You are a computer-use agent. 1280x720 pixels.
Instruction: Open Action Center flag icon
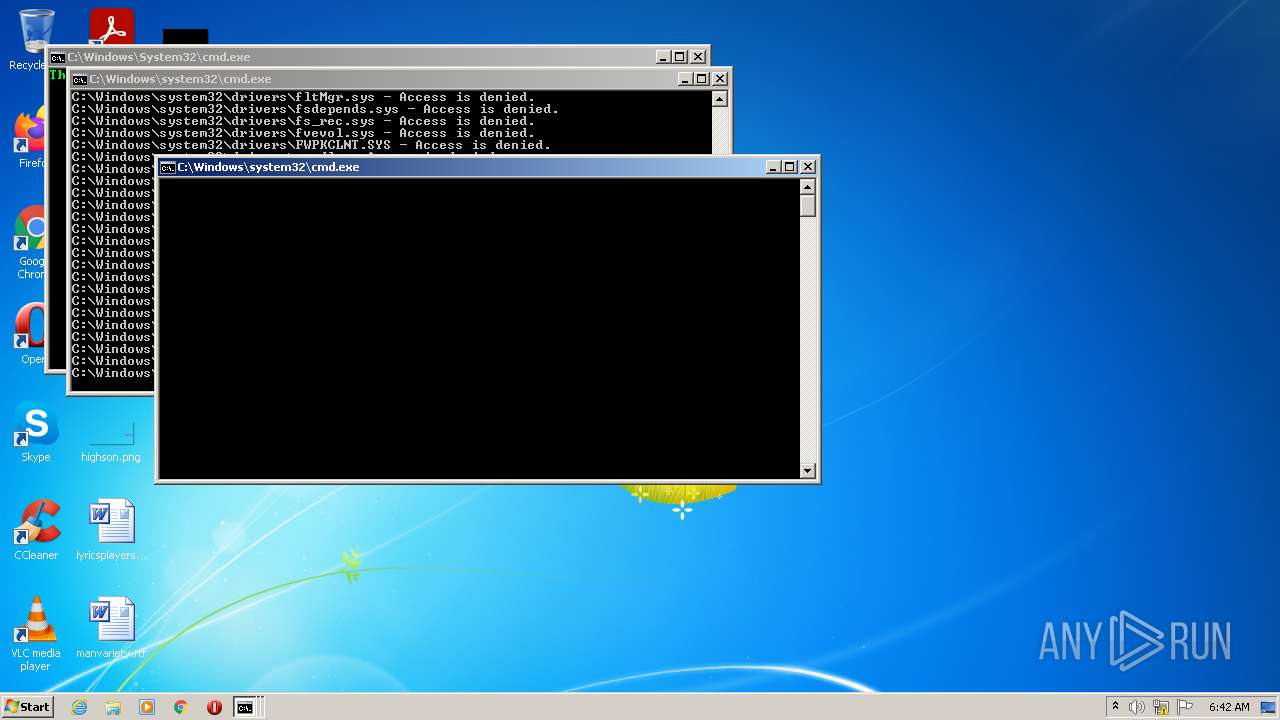(1185, 707)
